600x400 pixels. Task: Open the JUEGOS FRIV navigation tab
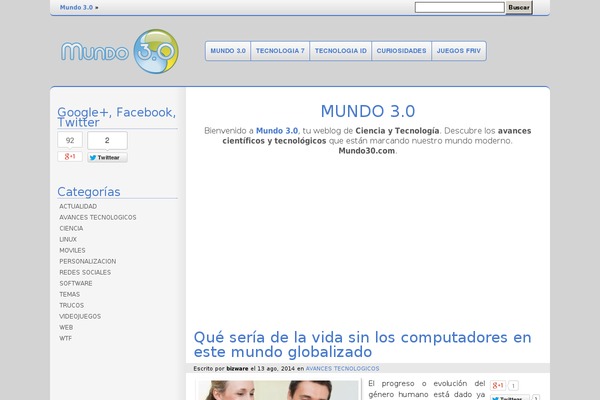(x=459, y=51)
